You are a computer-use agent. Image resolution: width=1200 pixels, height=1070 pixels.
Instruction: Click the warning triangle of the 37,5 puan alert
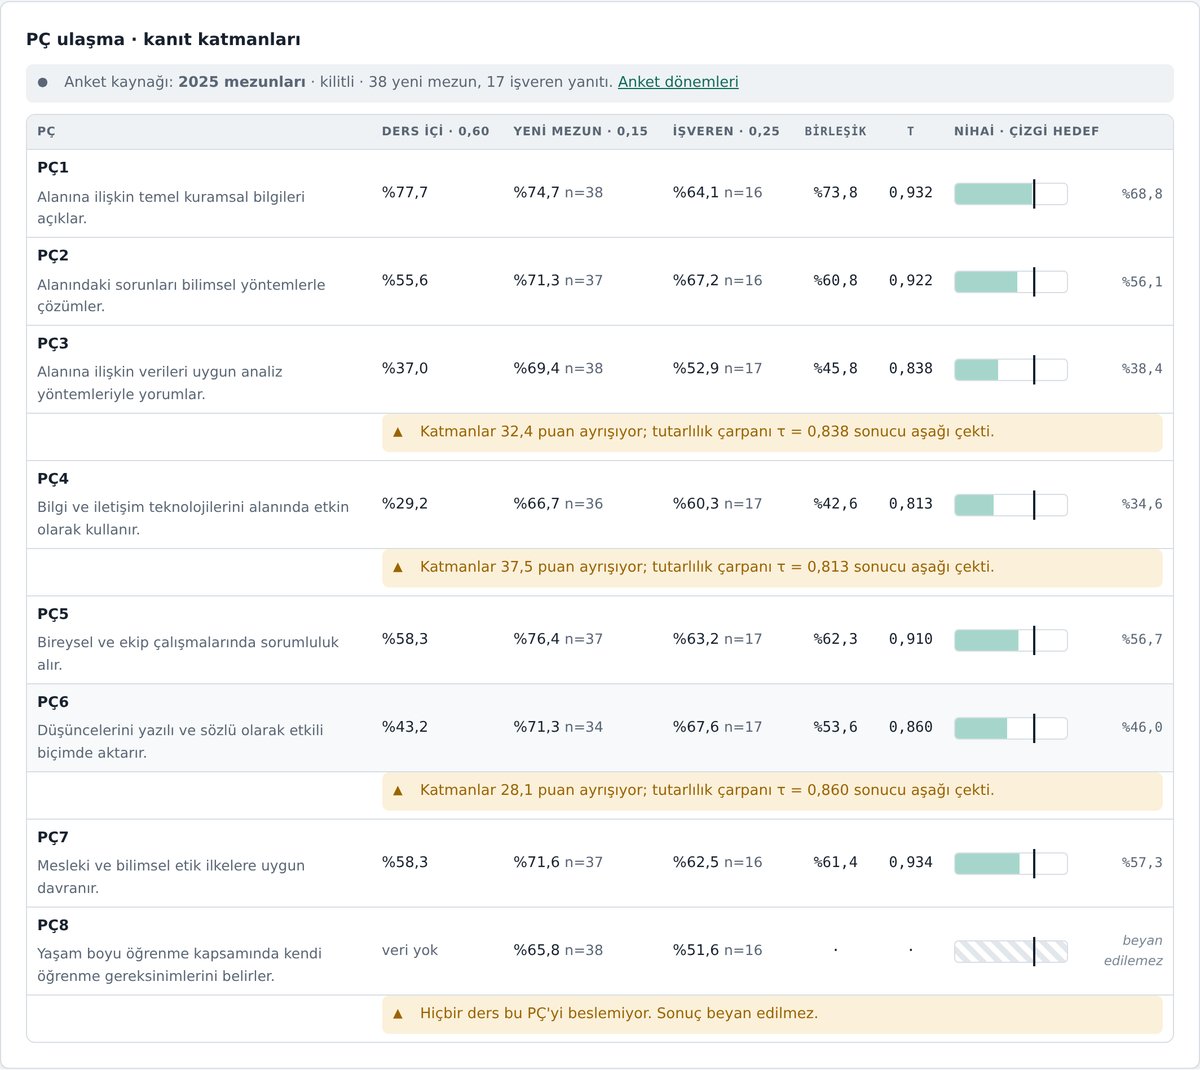coord(398,567)
